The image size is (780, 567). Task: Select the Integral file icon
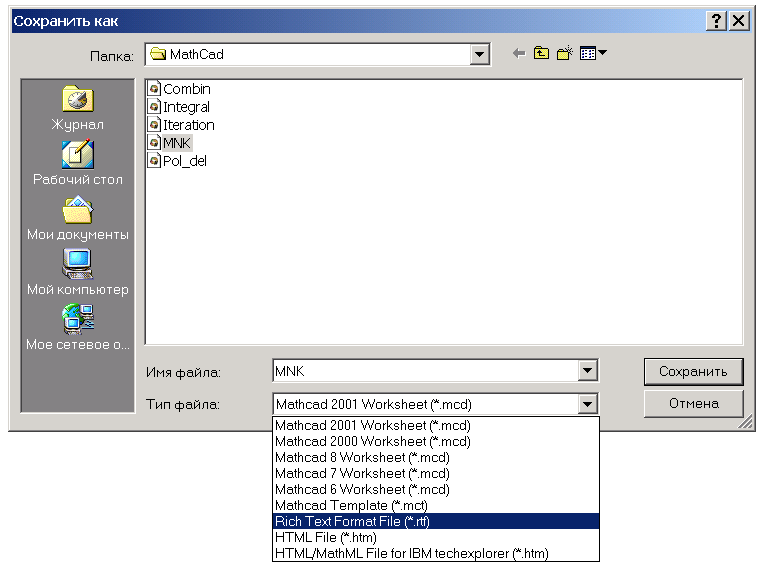[154, 106]
